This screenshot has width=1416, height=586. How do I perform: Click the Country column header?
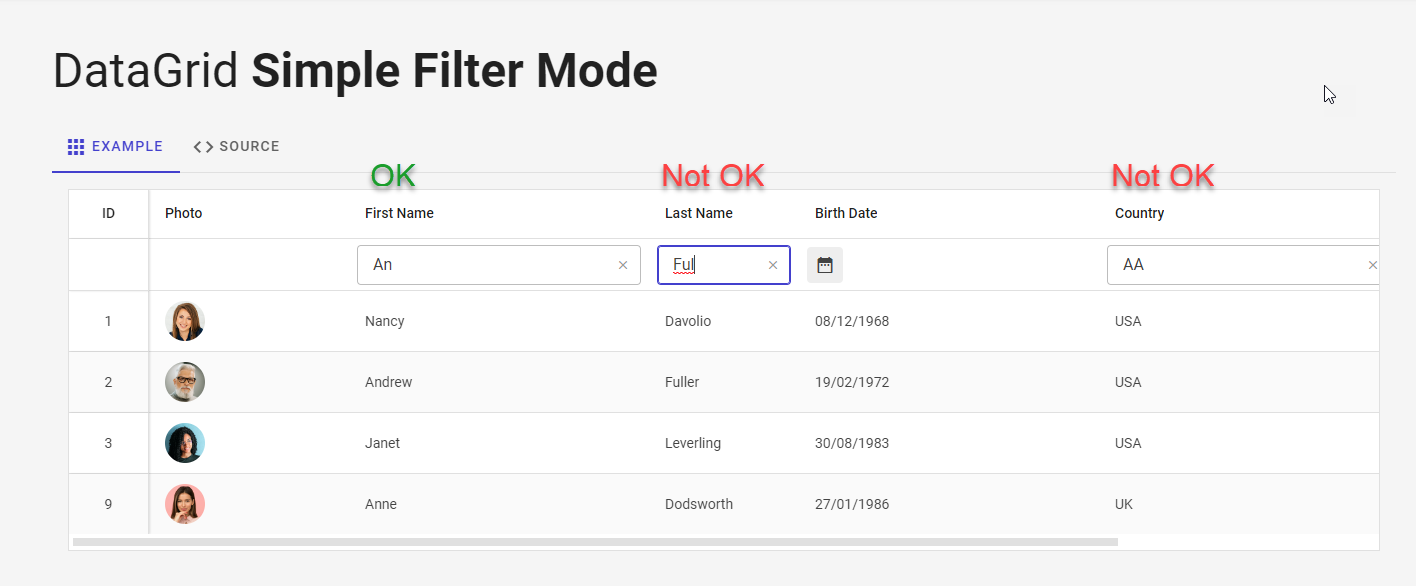1139,213
